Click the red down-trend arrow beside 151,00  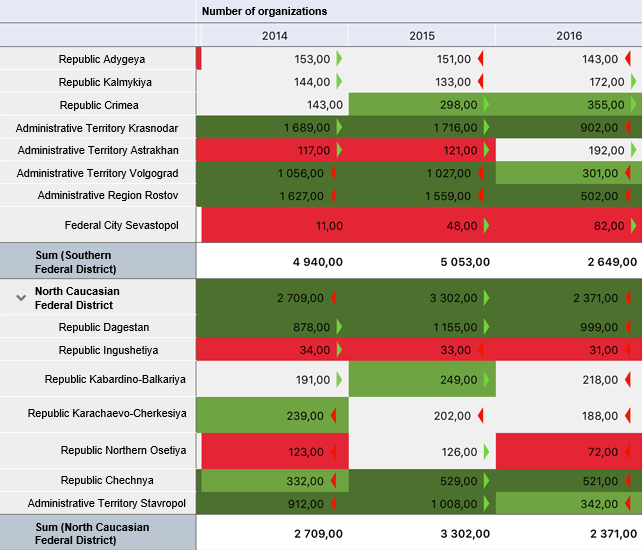tap(481, 59)
